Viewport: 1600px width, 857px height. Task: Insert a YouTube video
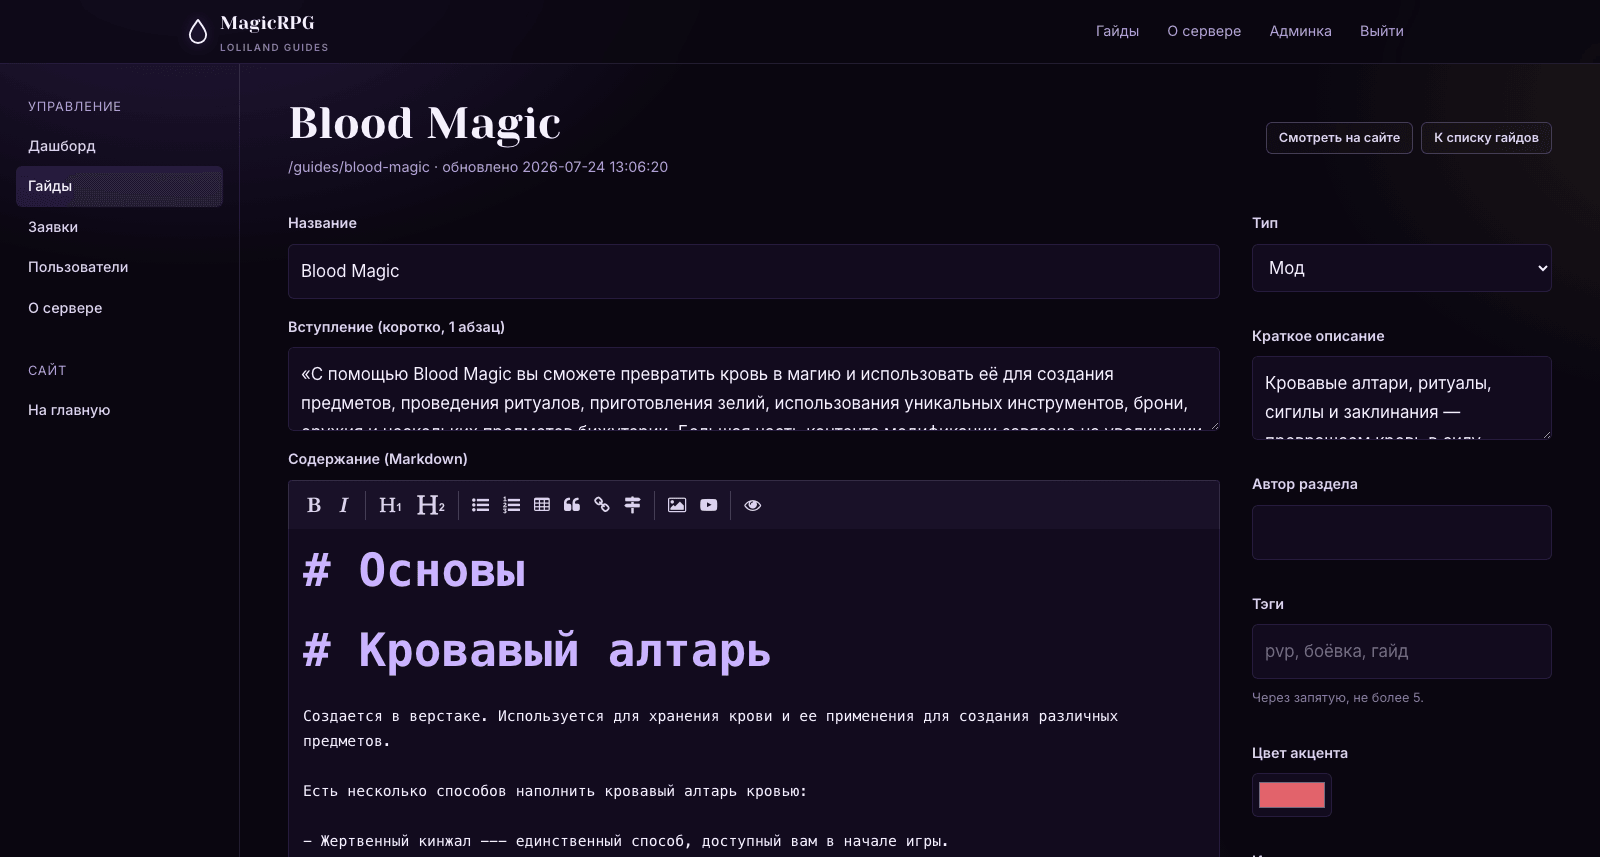709,505
